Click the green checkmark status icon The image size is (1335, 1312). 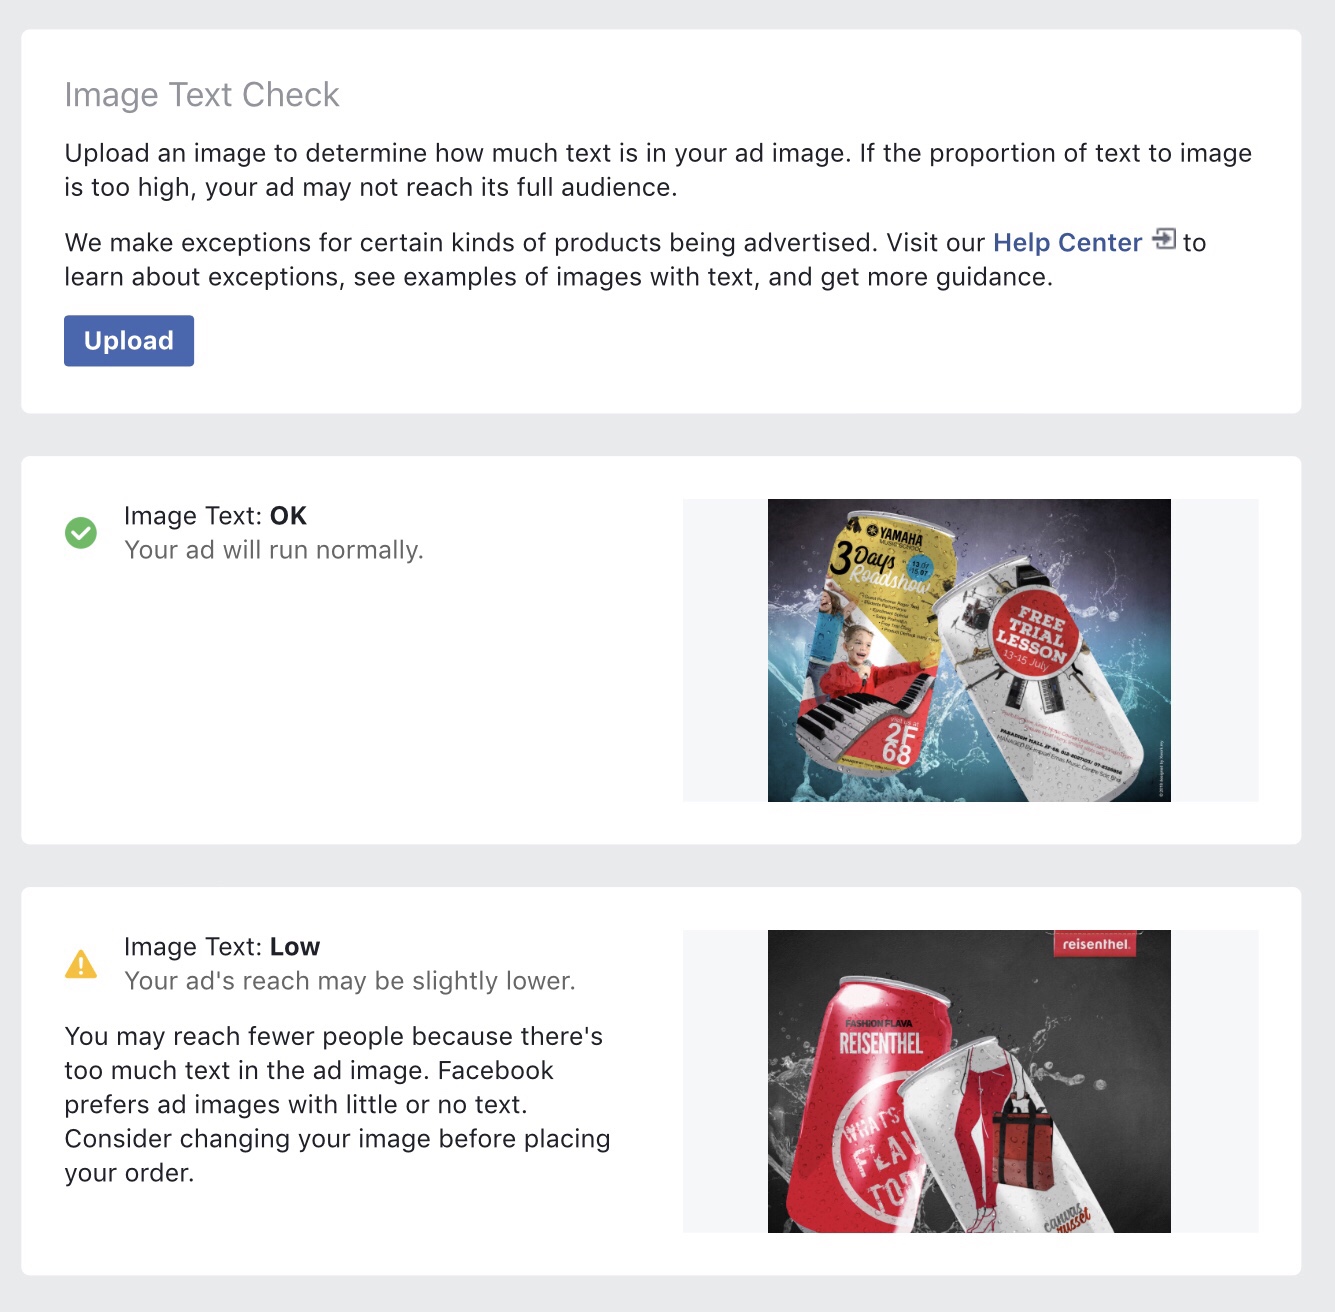pyautogui.click(x=81, y=533)
